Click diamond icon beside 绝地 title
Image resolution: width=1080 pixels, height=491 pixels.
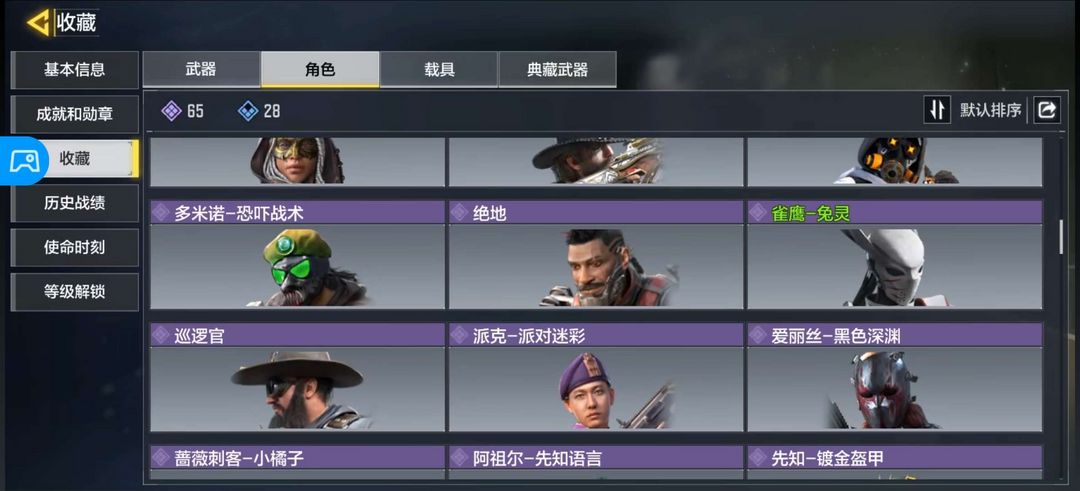click(459, 213)
